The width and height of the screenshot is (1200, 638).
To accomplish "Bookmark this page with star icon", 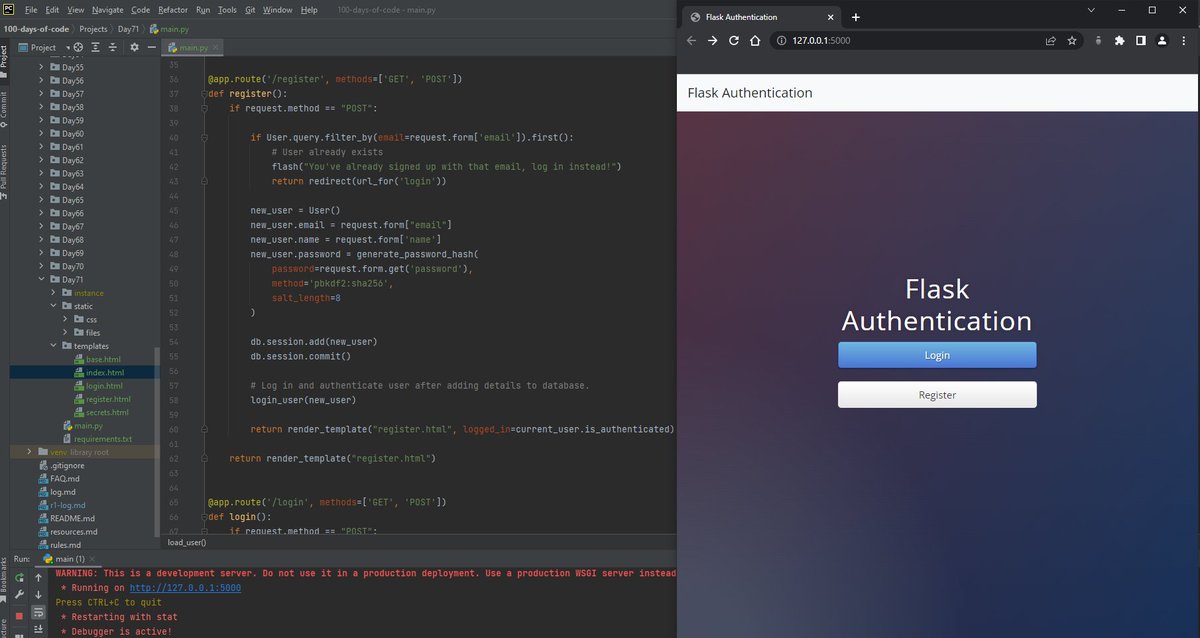I will 1072,41.
